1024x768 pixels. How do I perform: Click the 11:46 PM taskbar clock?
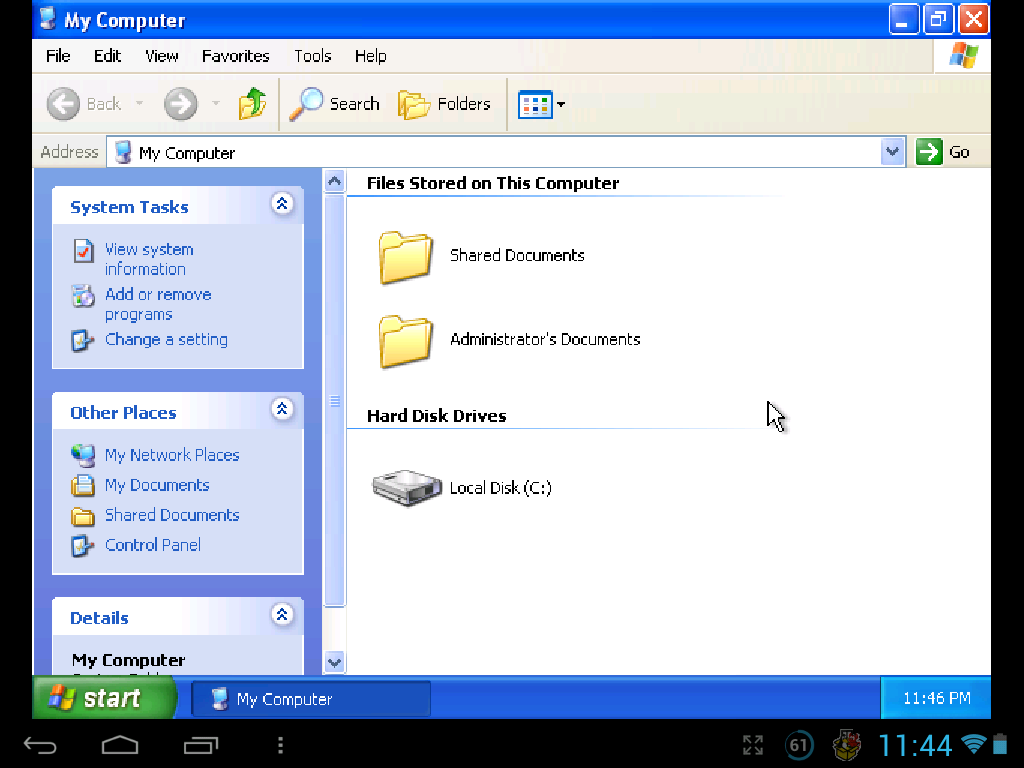pos(936,698)
